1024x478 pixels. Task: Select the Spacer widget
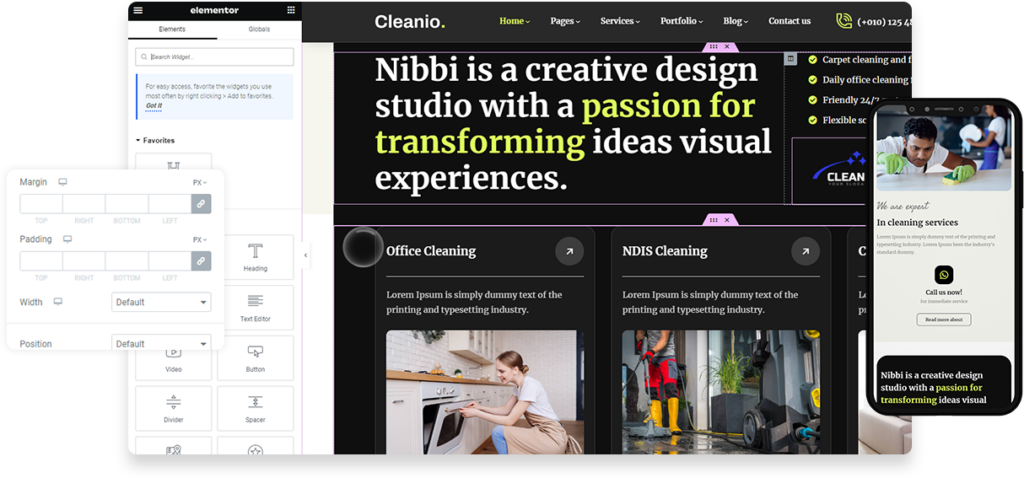coord(255,409)
